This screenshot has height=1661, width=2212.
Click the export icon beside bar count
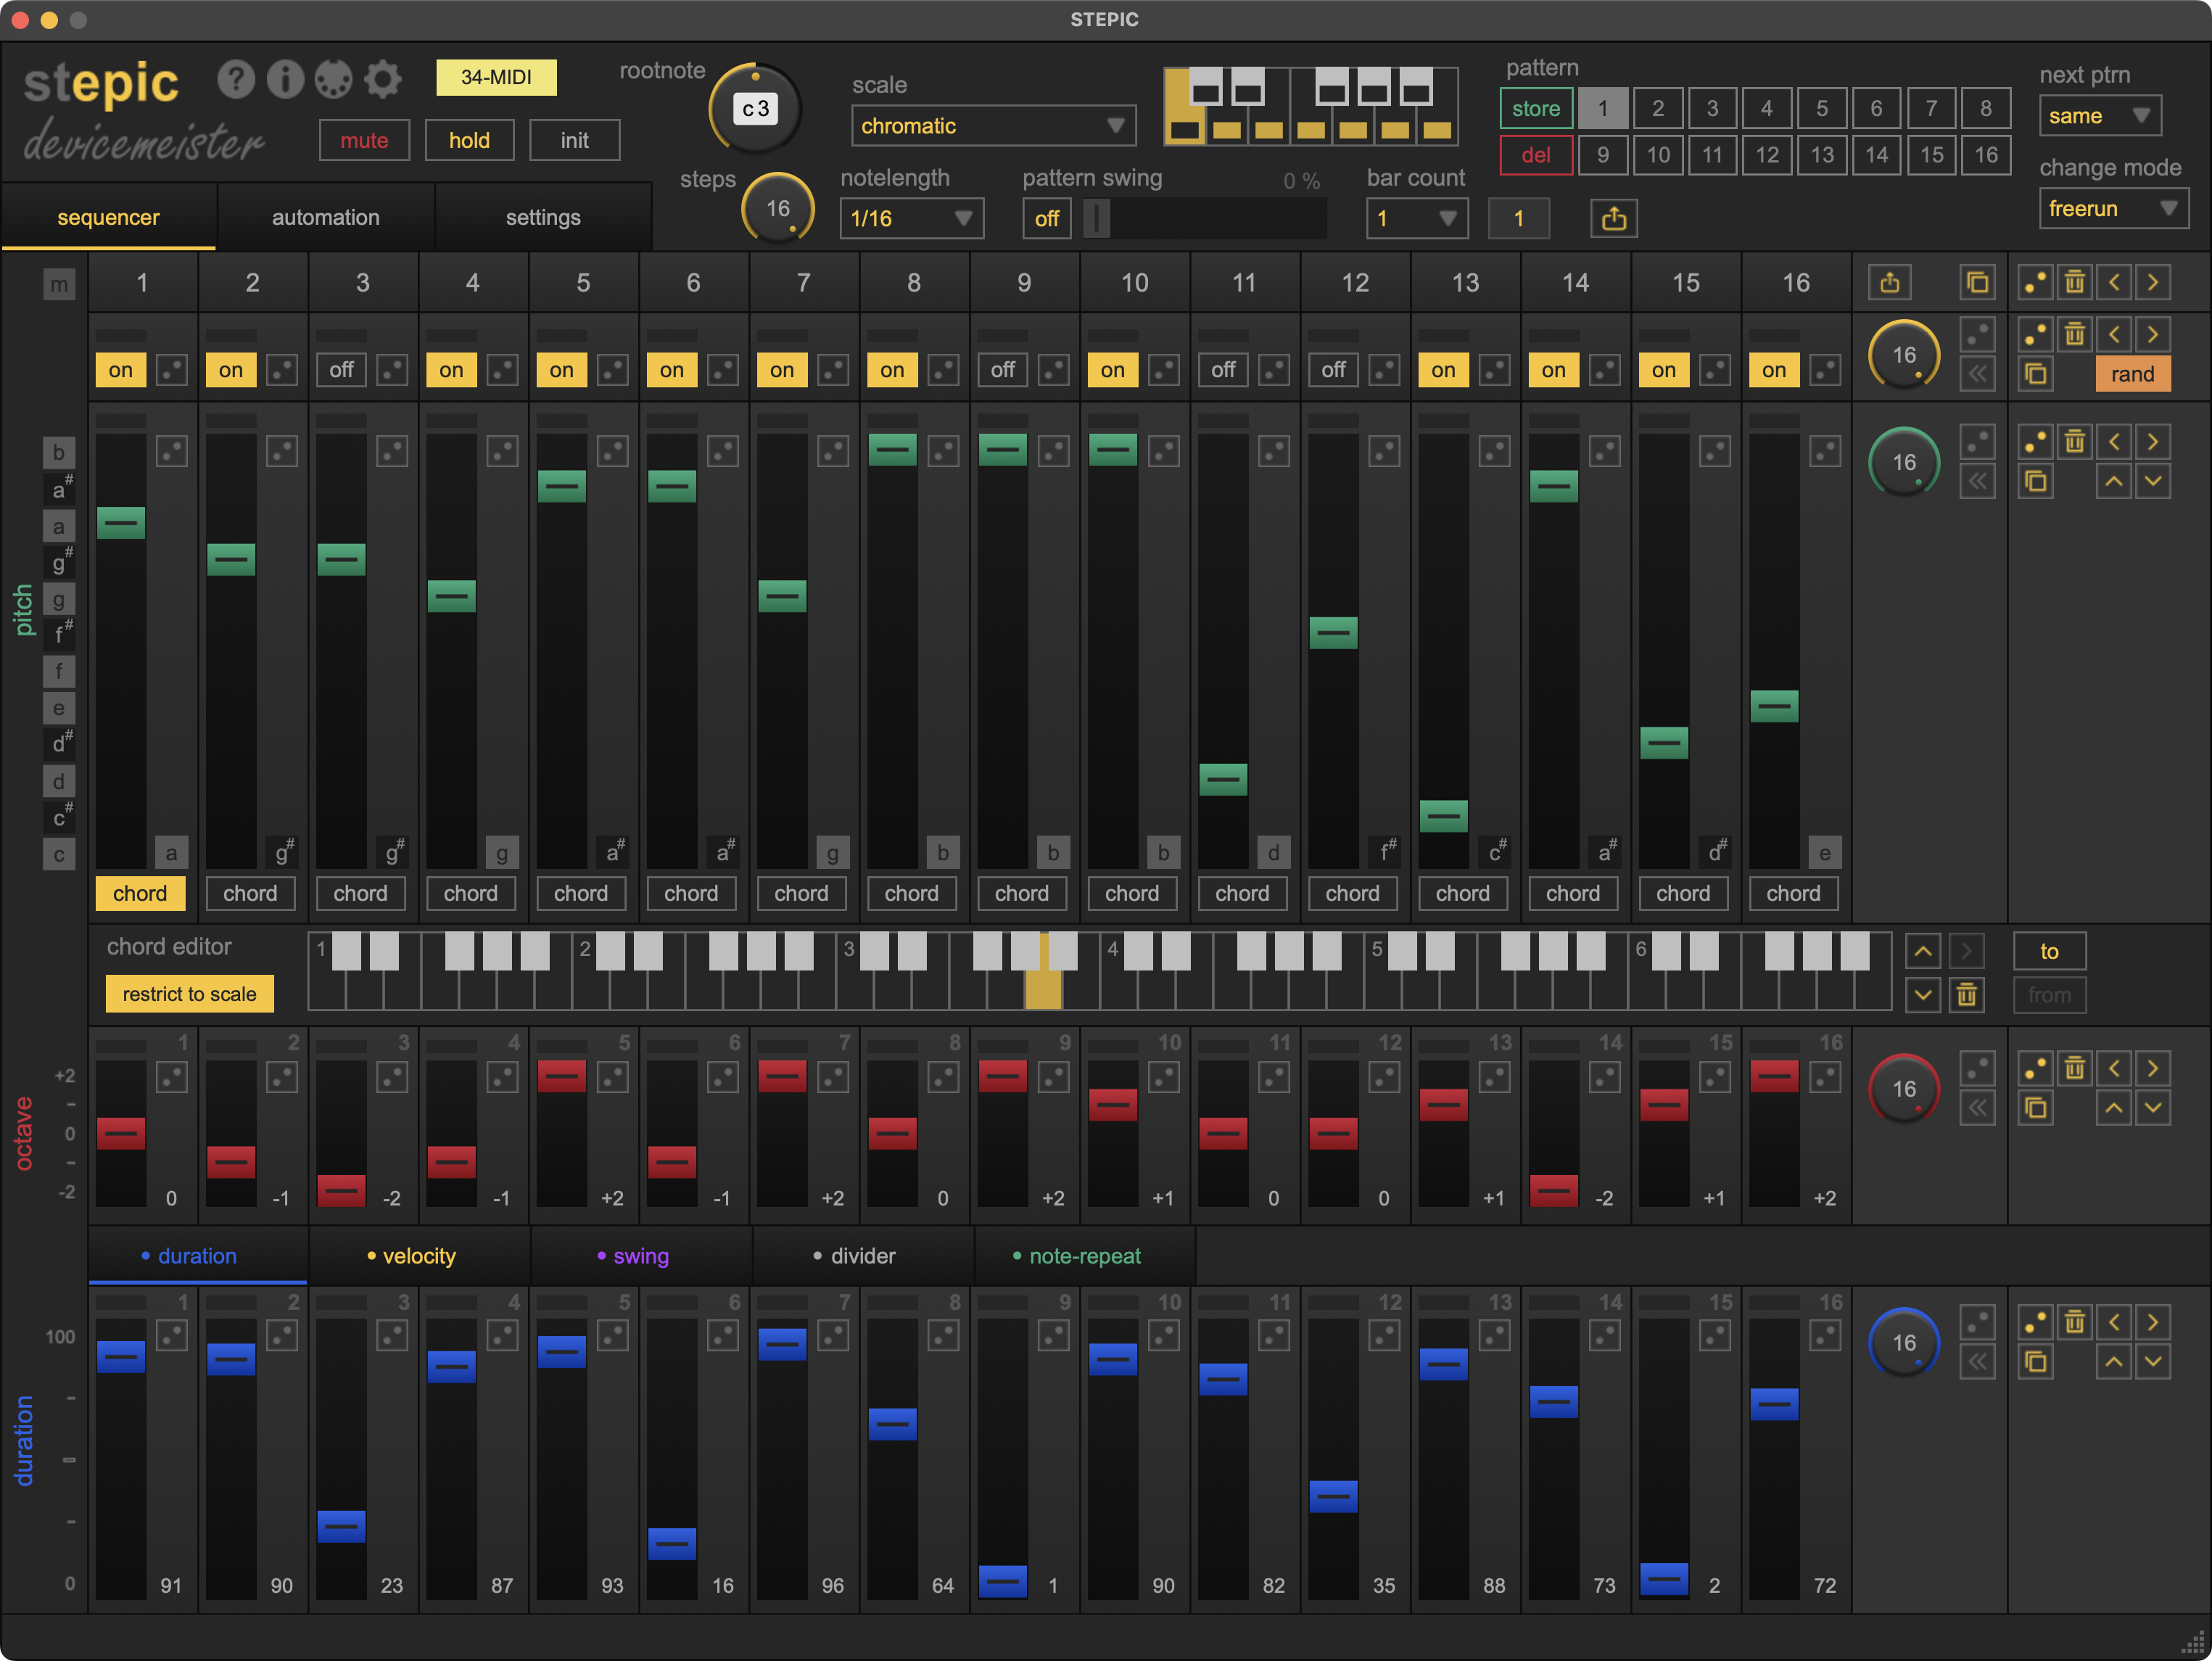(x=1613, y=218)
